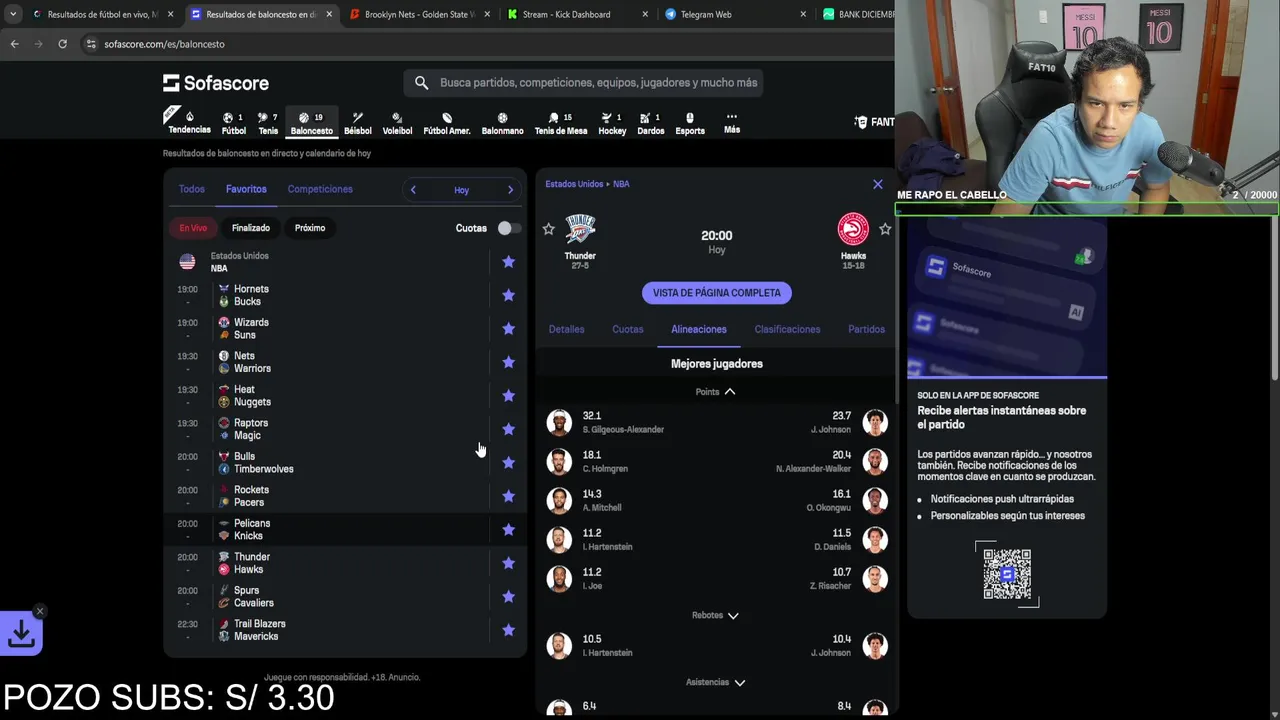The height and width of the screenshot is (720, 1280).
Task: Close the match detail panel
Action: tap(878, 184)
